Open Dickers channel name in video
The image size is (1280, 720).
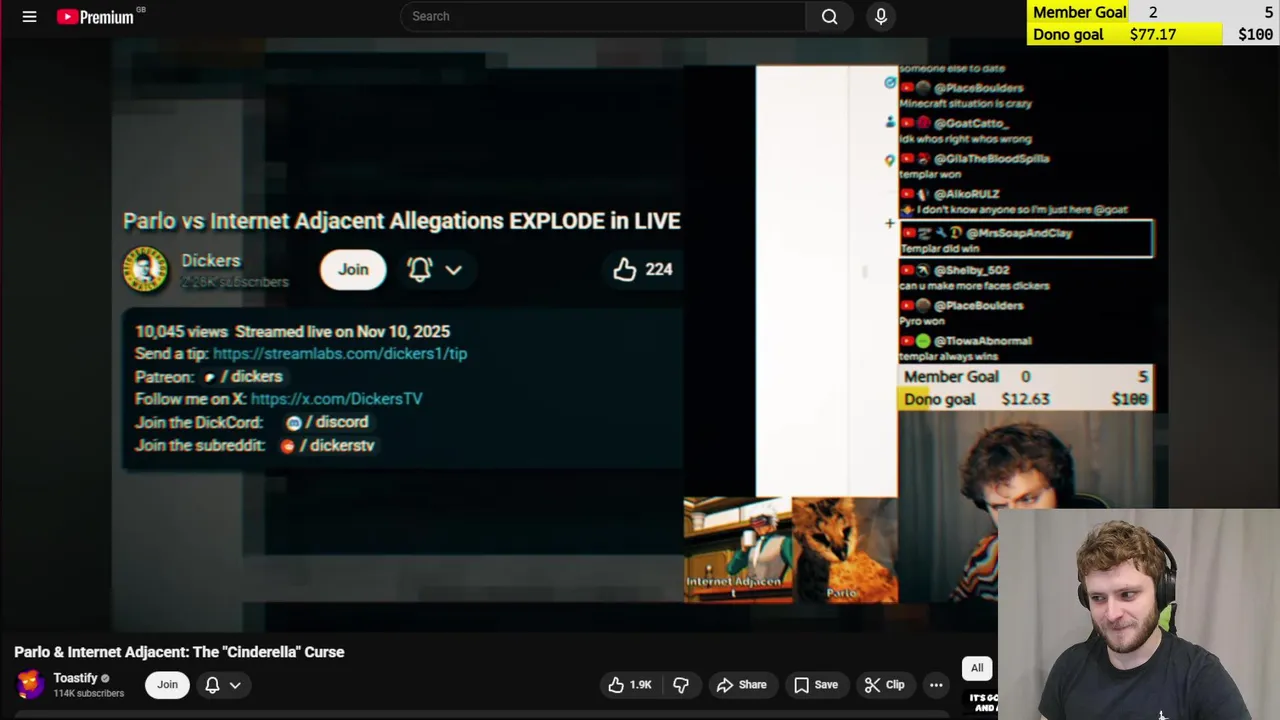coord(211,261)
